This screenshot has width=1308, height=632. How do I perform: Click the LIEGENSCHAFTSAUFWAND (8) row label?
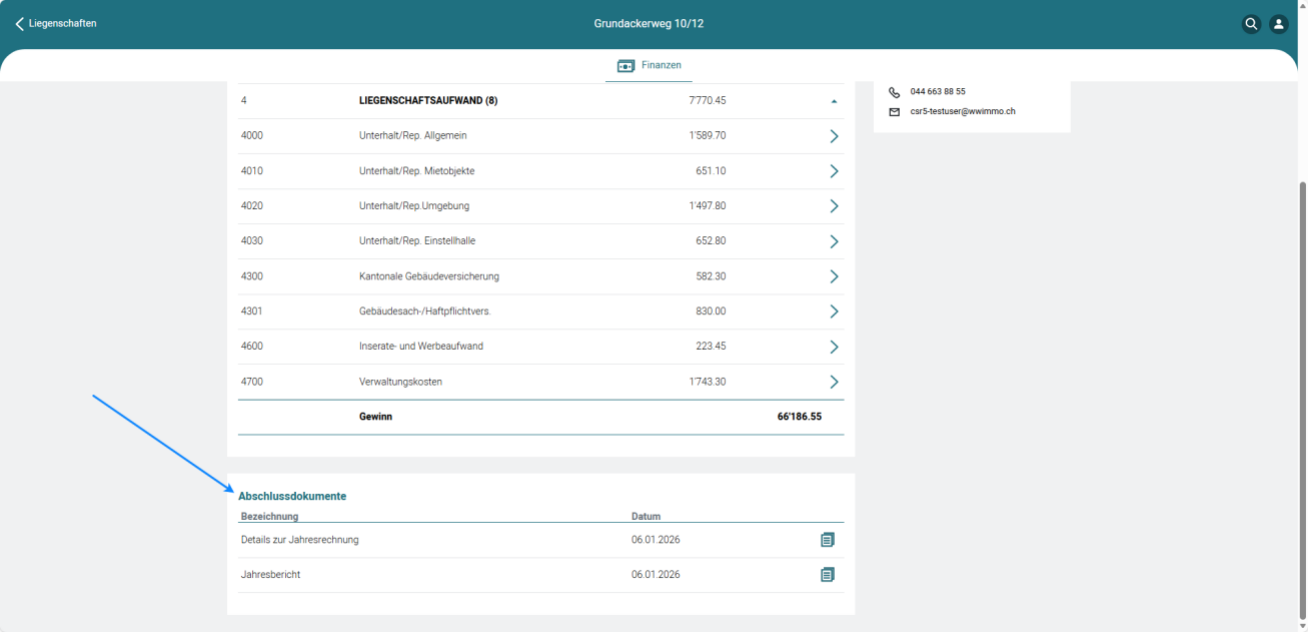coord(428,101)
